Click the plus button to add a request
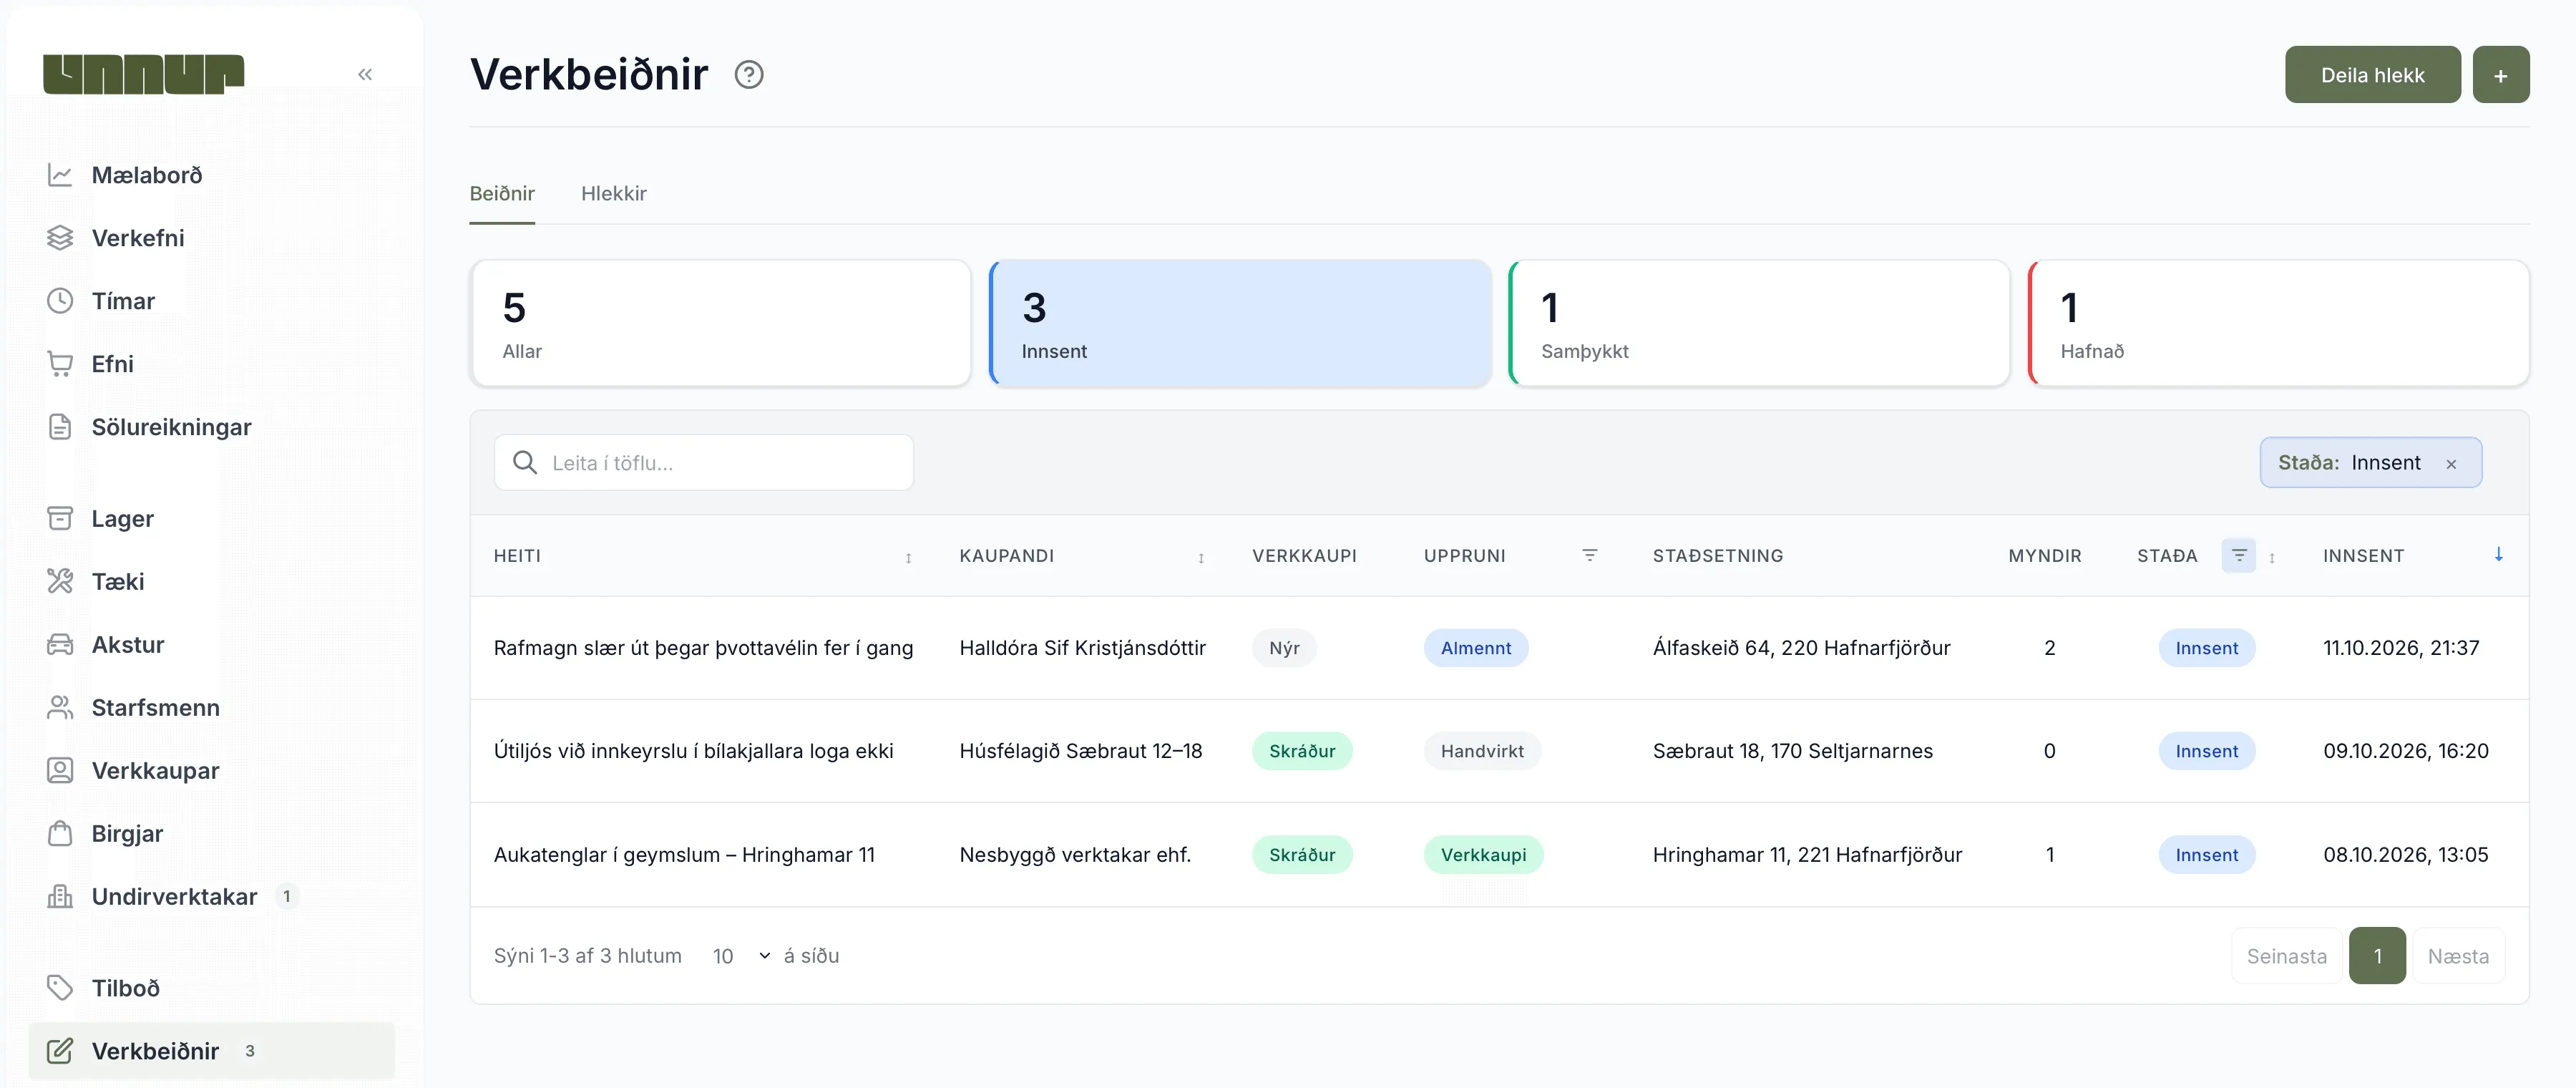The height and width of the screenshot is (1088, 2576). tap(2500, 75)
